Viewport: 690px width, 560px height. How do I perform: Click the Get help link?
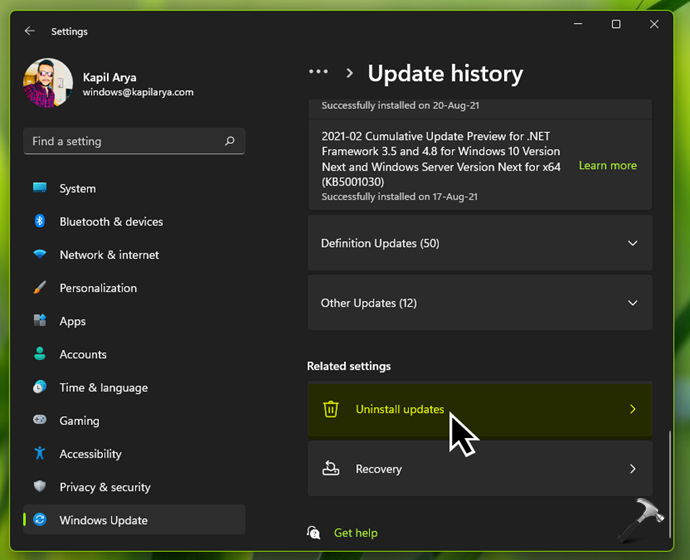pos(356,533)
